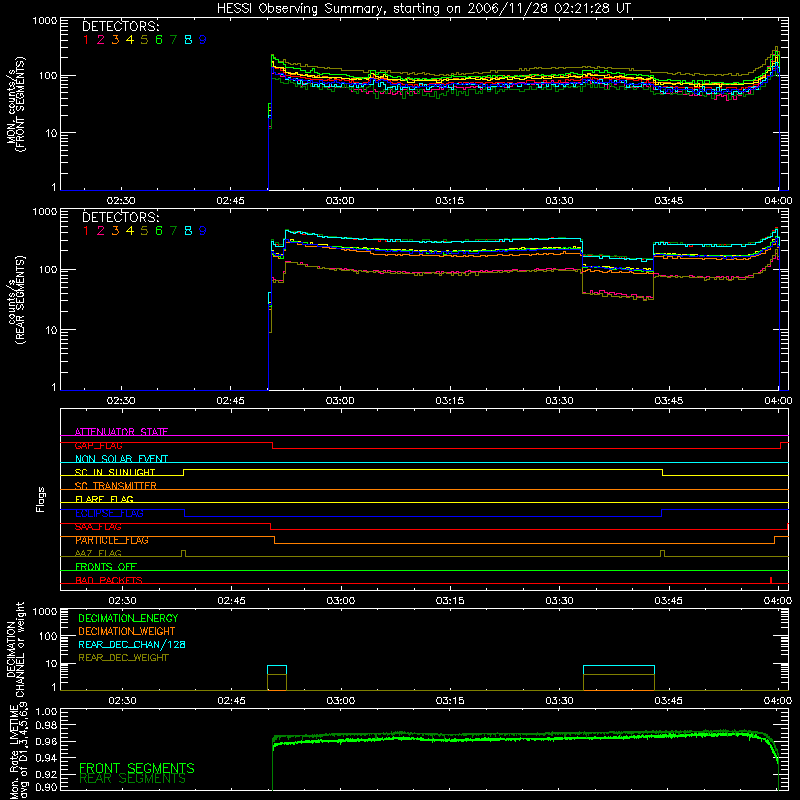Click the 'BAD_PACKETS' flag label
Viewport: 800px width, 800px height.
[x=109, y=580]
